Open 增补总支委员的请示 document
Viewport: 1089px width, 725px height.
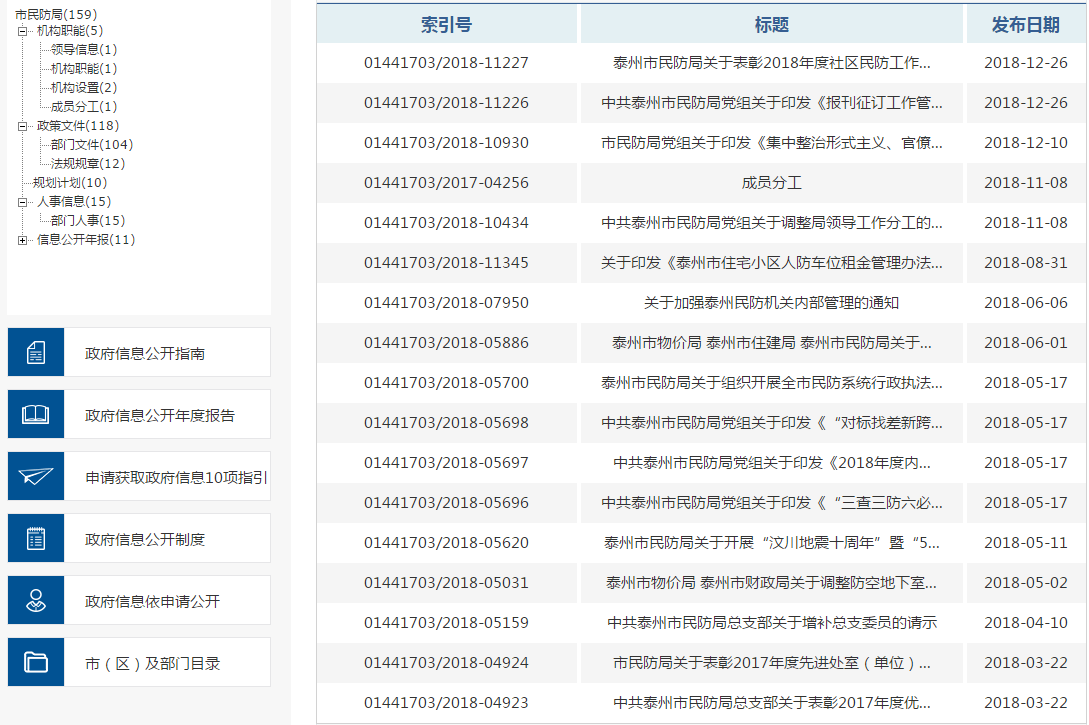point(772,622)
